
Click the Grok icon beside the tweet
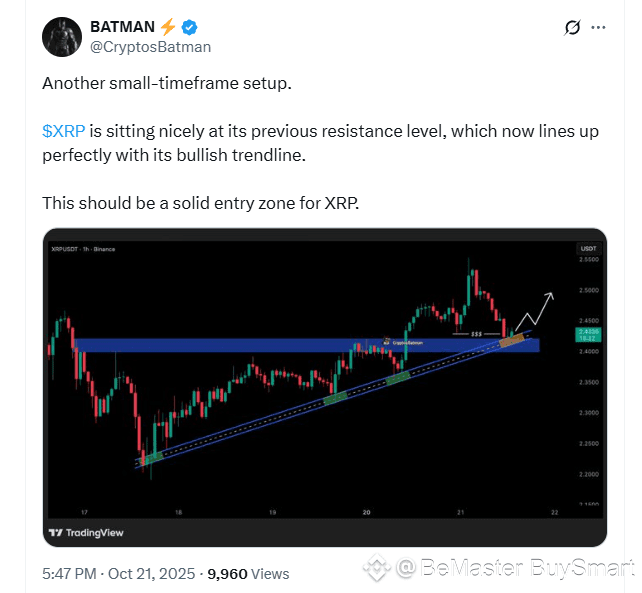coord(573,28)
